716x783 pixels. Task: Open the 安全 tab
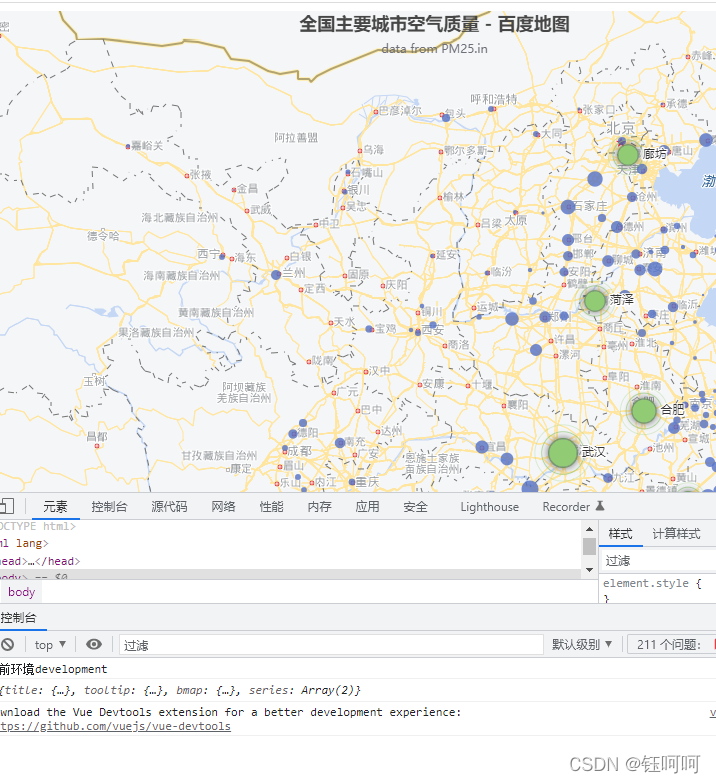pyautogui.click(x=415, y=506)
